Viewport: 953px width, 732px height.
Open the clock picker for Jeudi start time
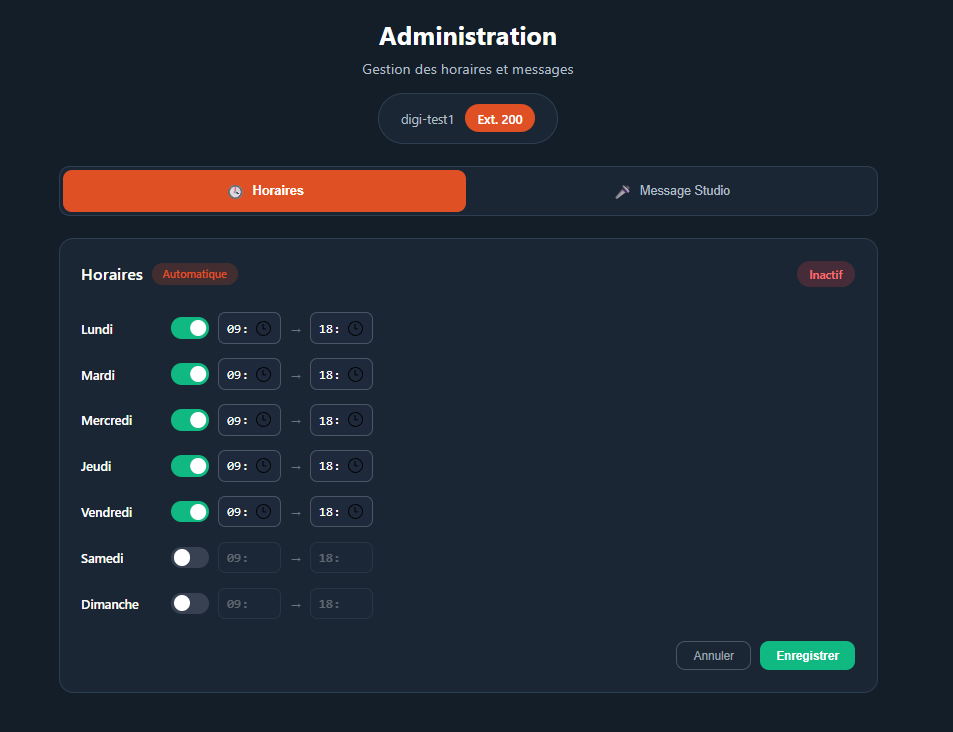[264, 466]
